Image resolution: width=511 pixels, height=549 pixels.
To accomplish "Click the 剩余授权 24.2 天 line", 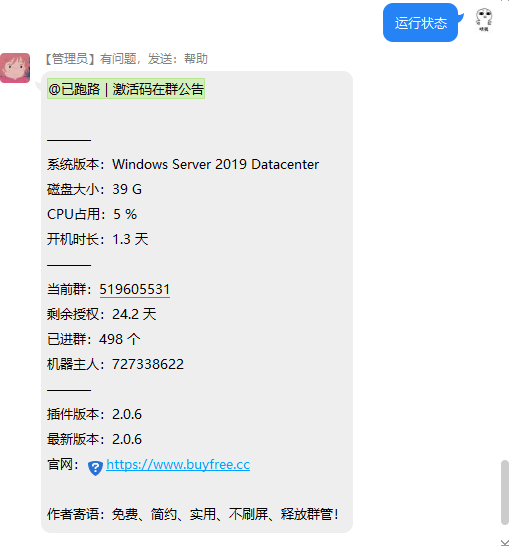I will [102, 314].
